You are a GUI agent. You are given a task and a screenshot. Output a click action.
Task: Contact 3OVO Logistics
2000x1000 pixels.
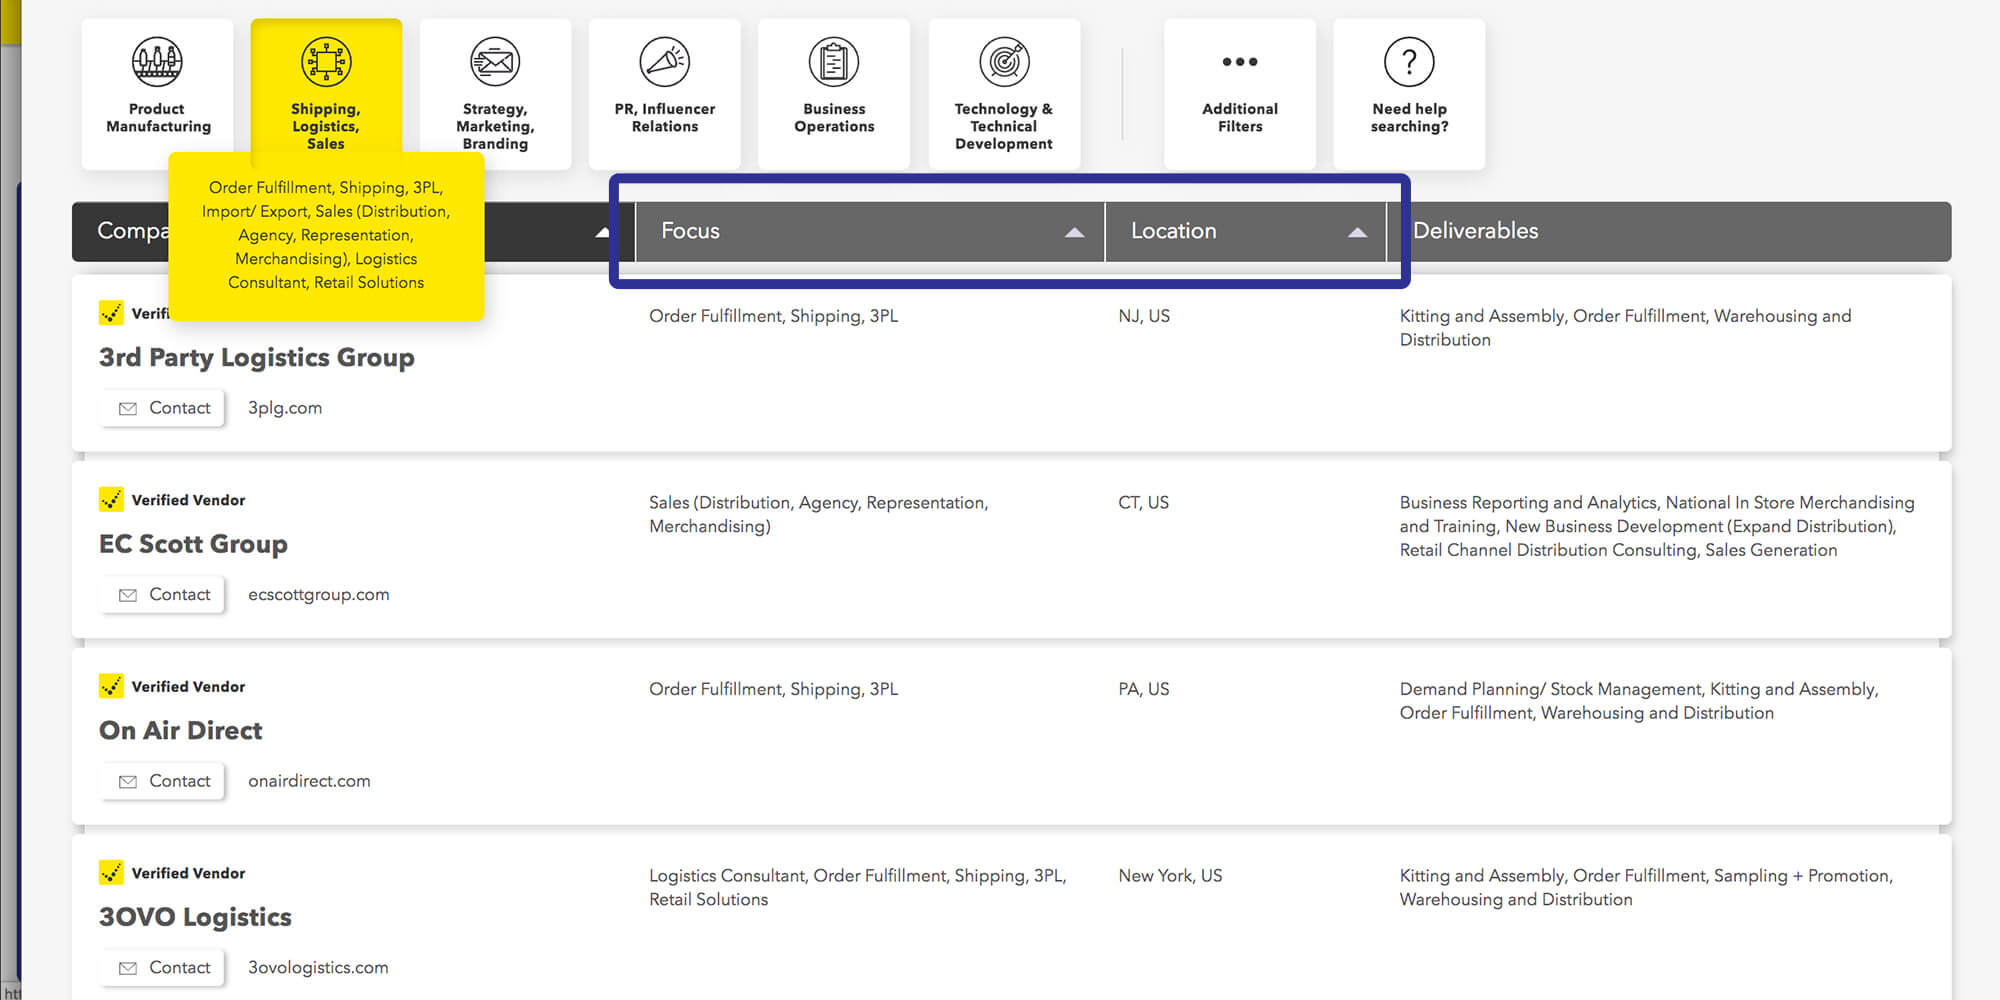(164, 967)
